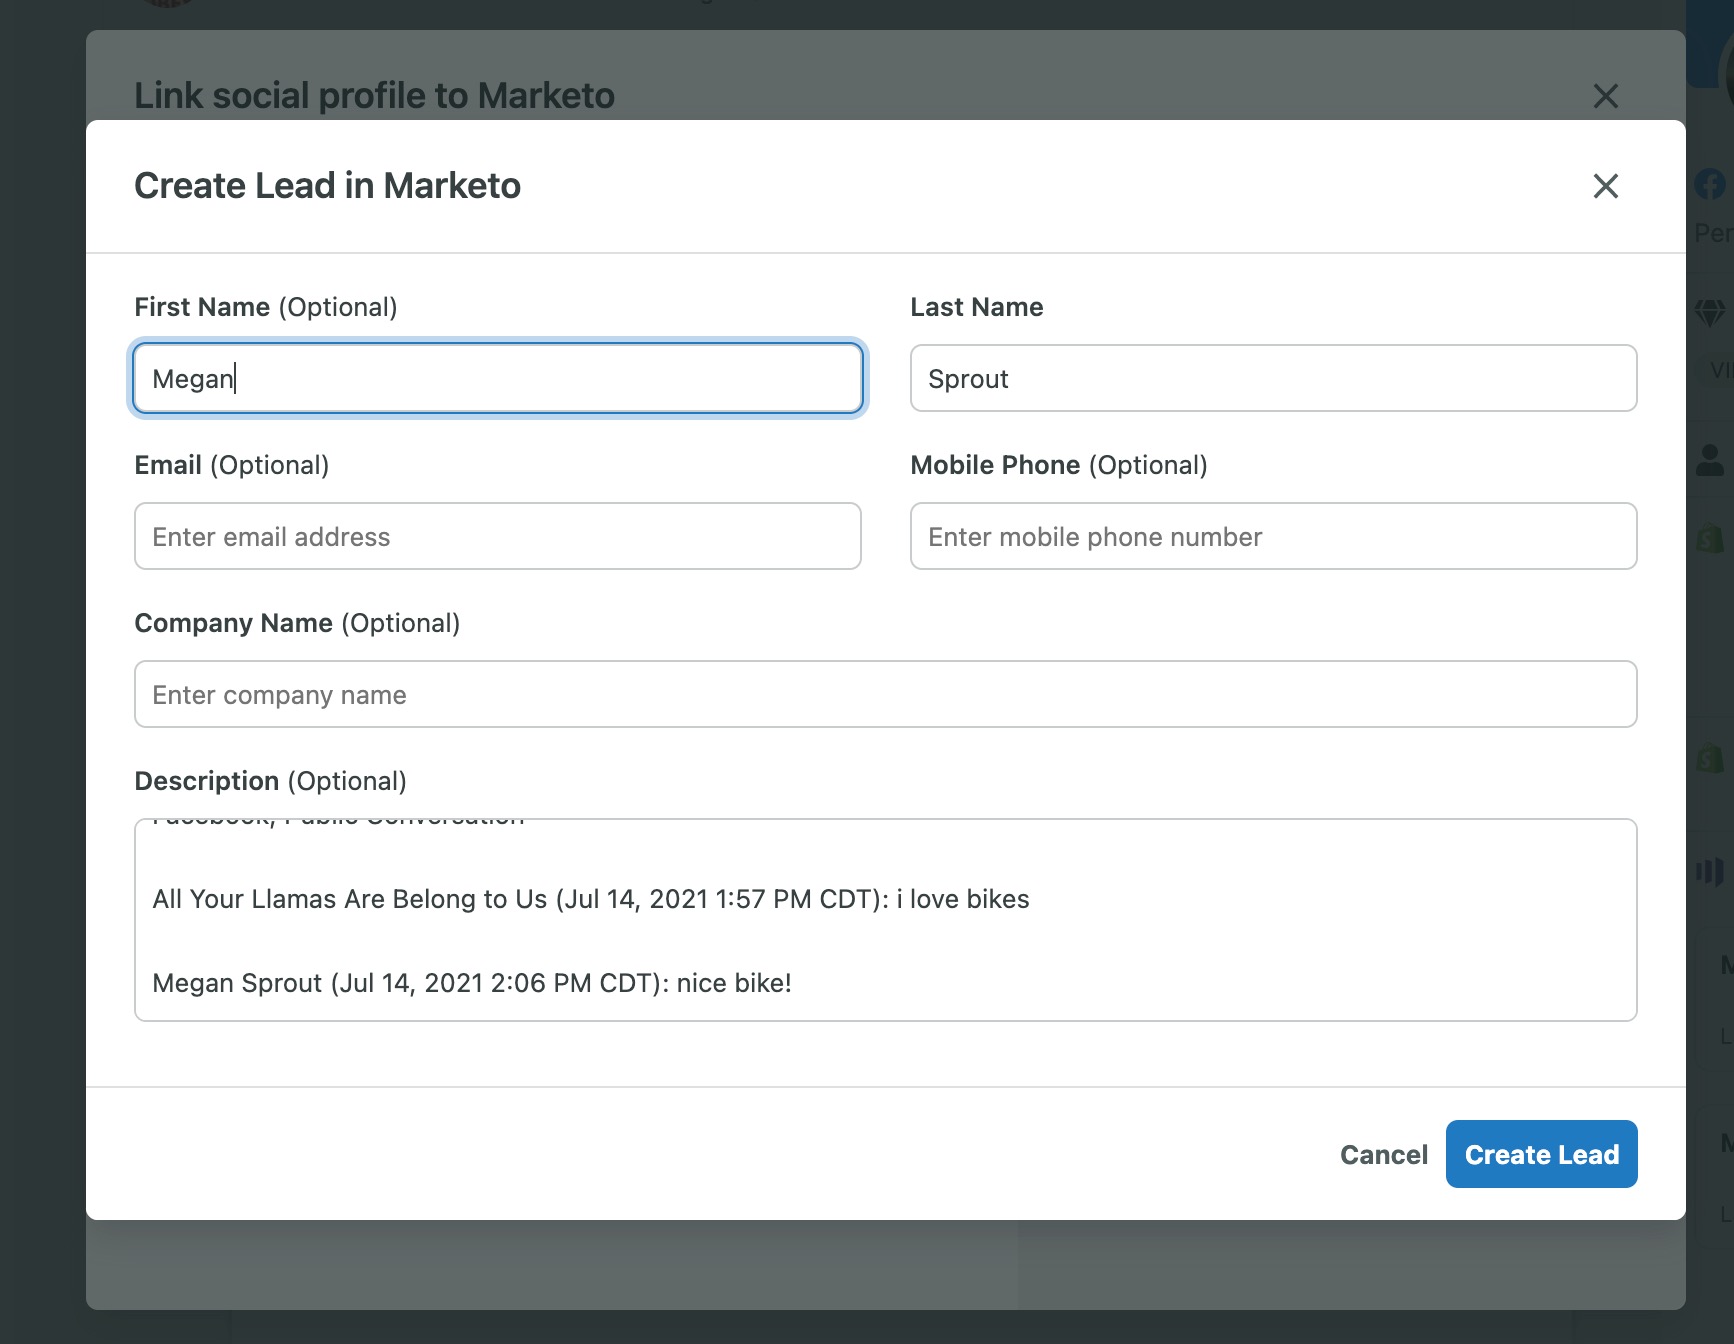Dismiss the Link social profile to Marketo dialog
This screenshot has width=1734, height=1344.
(1605, 96)
